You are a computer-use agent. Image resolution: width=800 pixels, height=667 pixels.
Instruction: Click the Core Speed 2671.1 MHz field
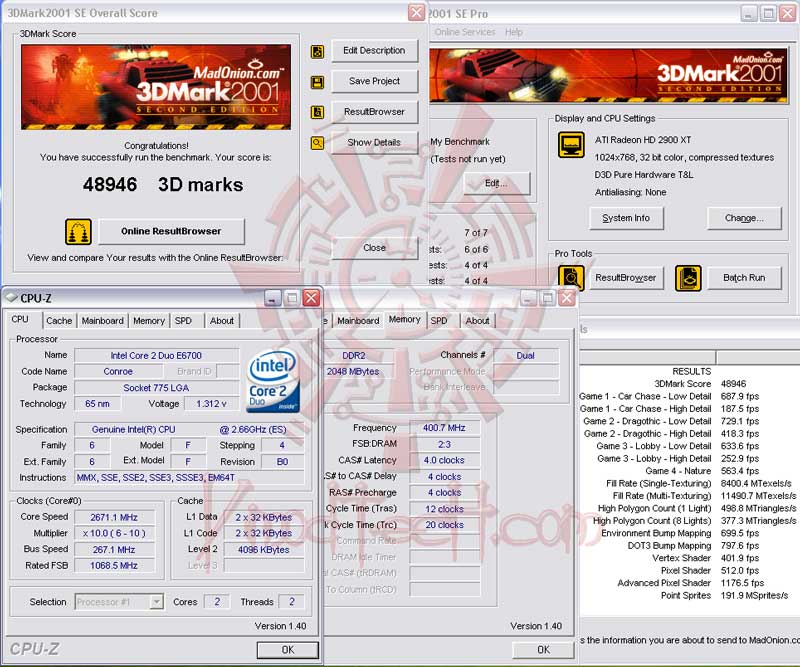tap(114, 517)
